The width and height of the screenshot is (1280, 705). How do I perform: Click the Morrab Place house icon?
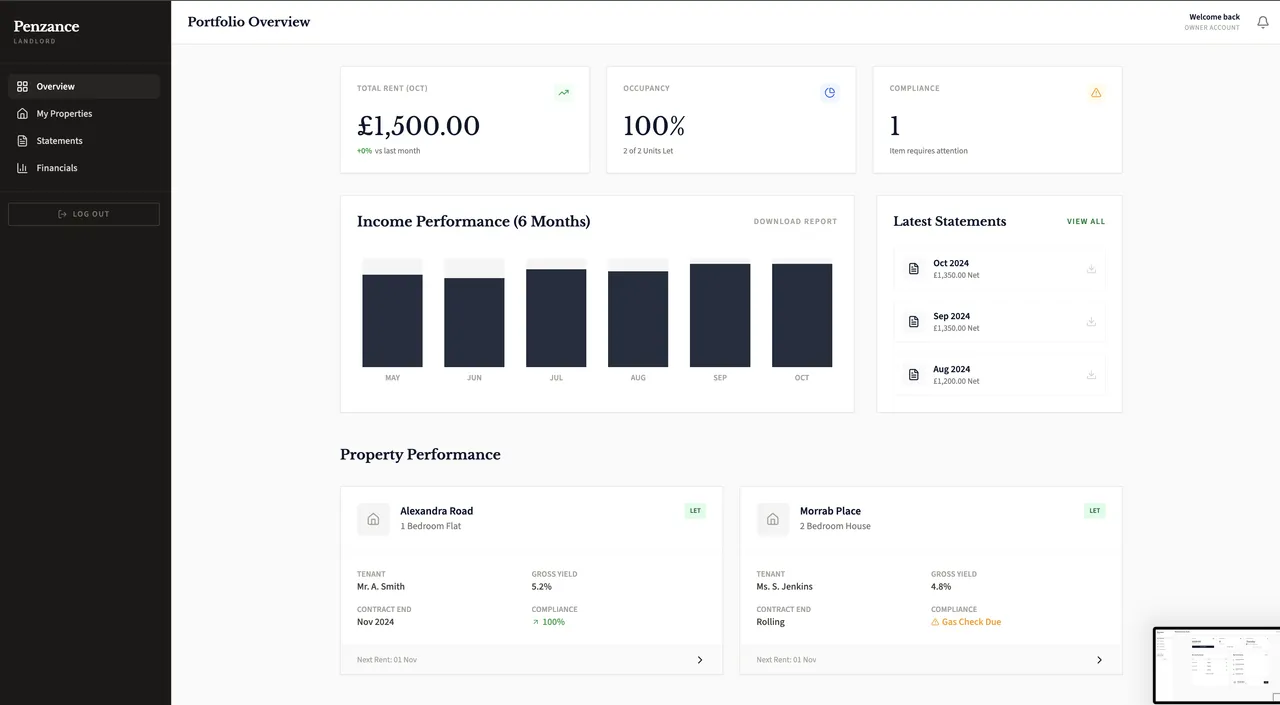772,519
